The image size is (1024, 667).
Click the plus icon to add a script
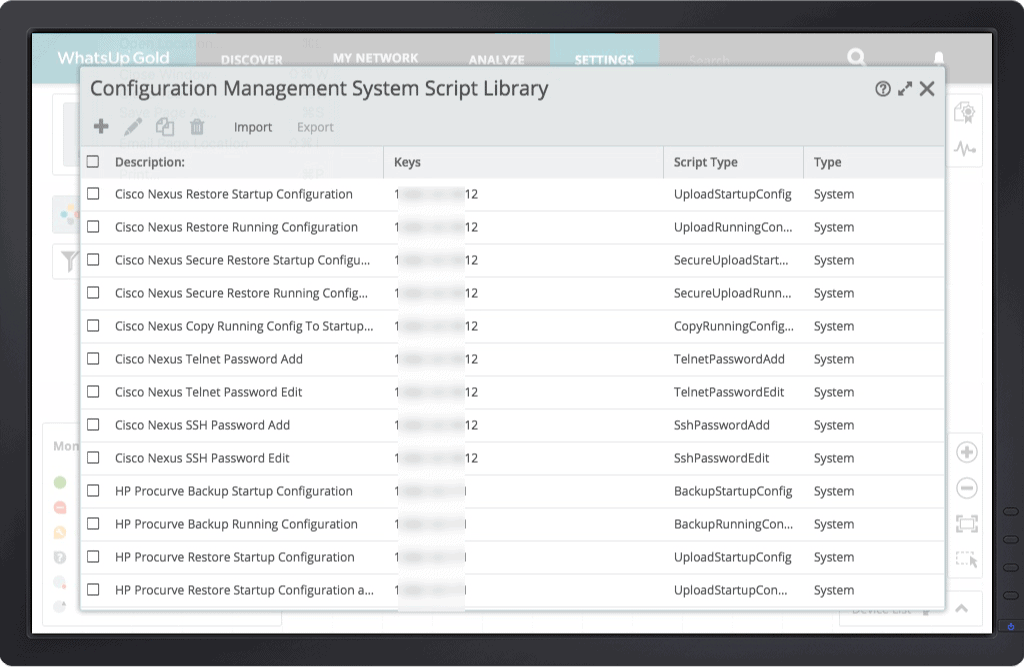[x=101, y=127]
